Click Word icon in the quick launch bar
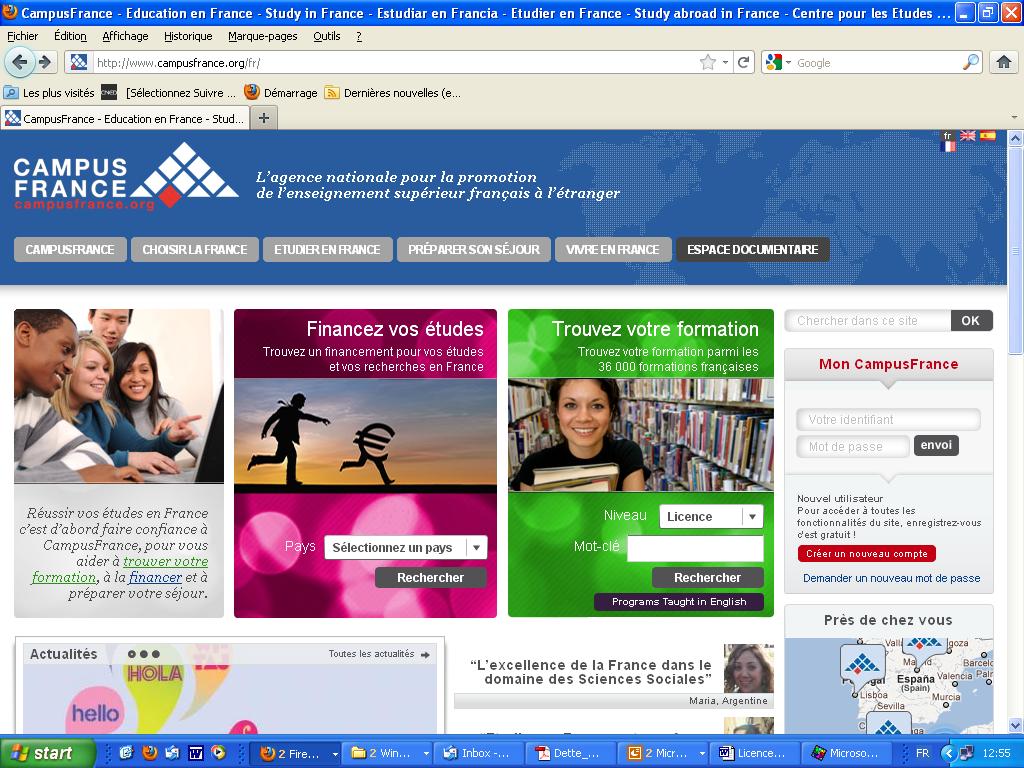The height and width of the screenshot is (768, 1024). tap(195, 753)
